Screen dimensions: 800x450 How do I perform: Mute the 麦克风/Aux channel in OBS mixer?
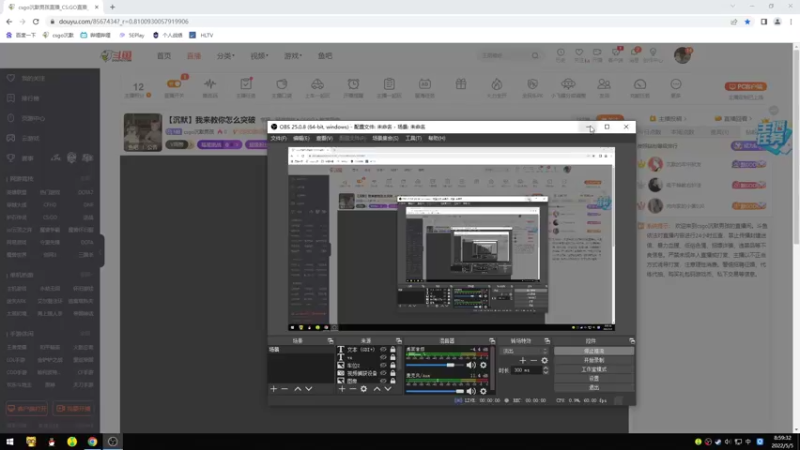pos(470,391)
